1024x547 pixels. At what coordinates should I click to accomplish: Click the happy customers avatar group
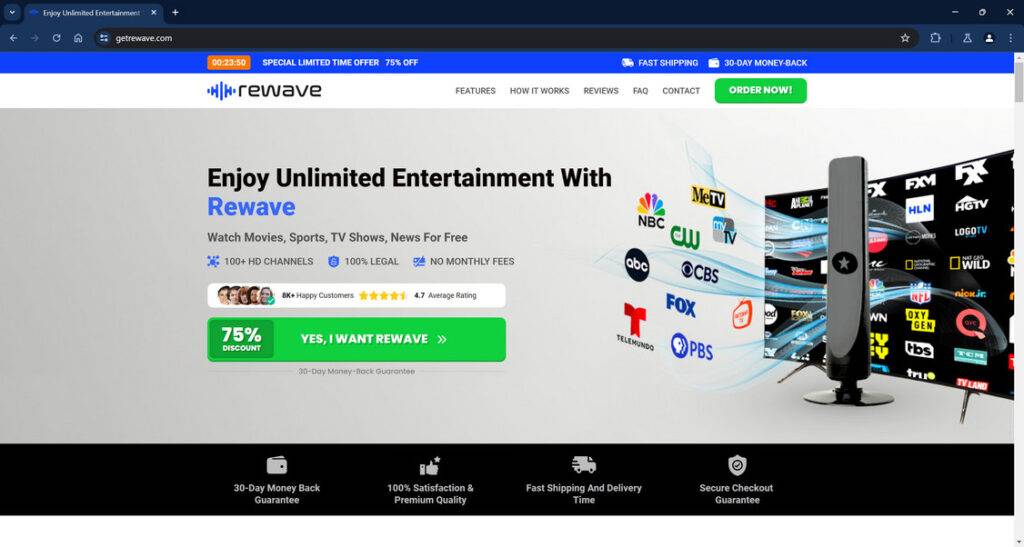tap(246, 296)
